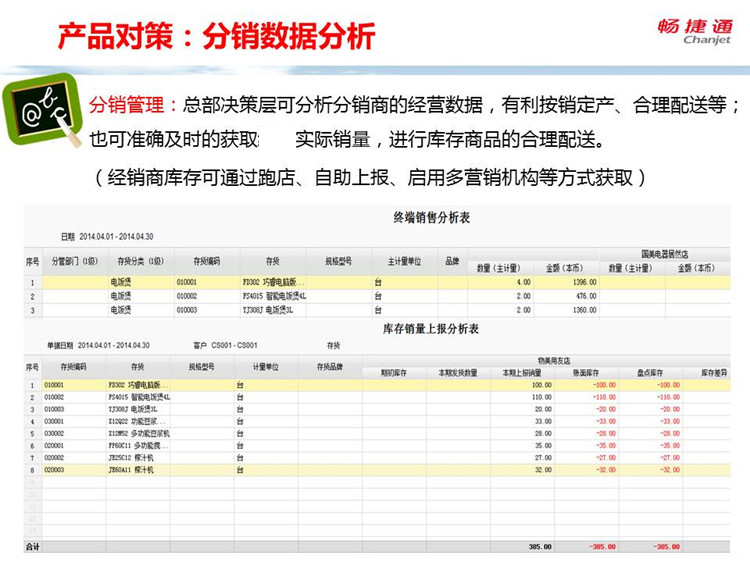
Task: Click the Chanjet logo
Action: click(x=694, y=31)
